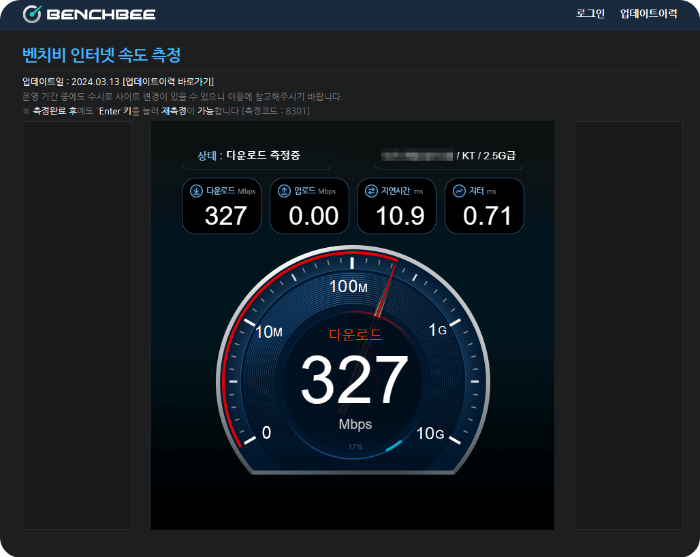Follow the [업데이트이력 바로가기] link

click(x=168, y=82)
